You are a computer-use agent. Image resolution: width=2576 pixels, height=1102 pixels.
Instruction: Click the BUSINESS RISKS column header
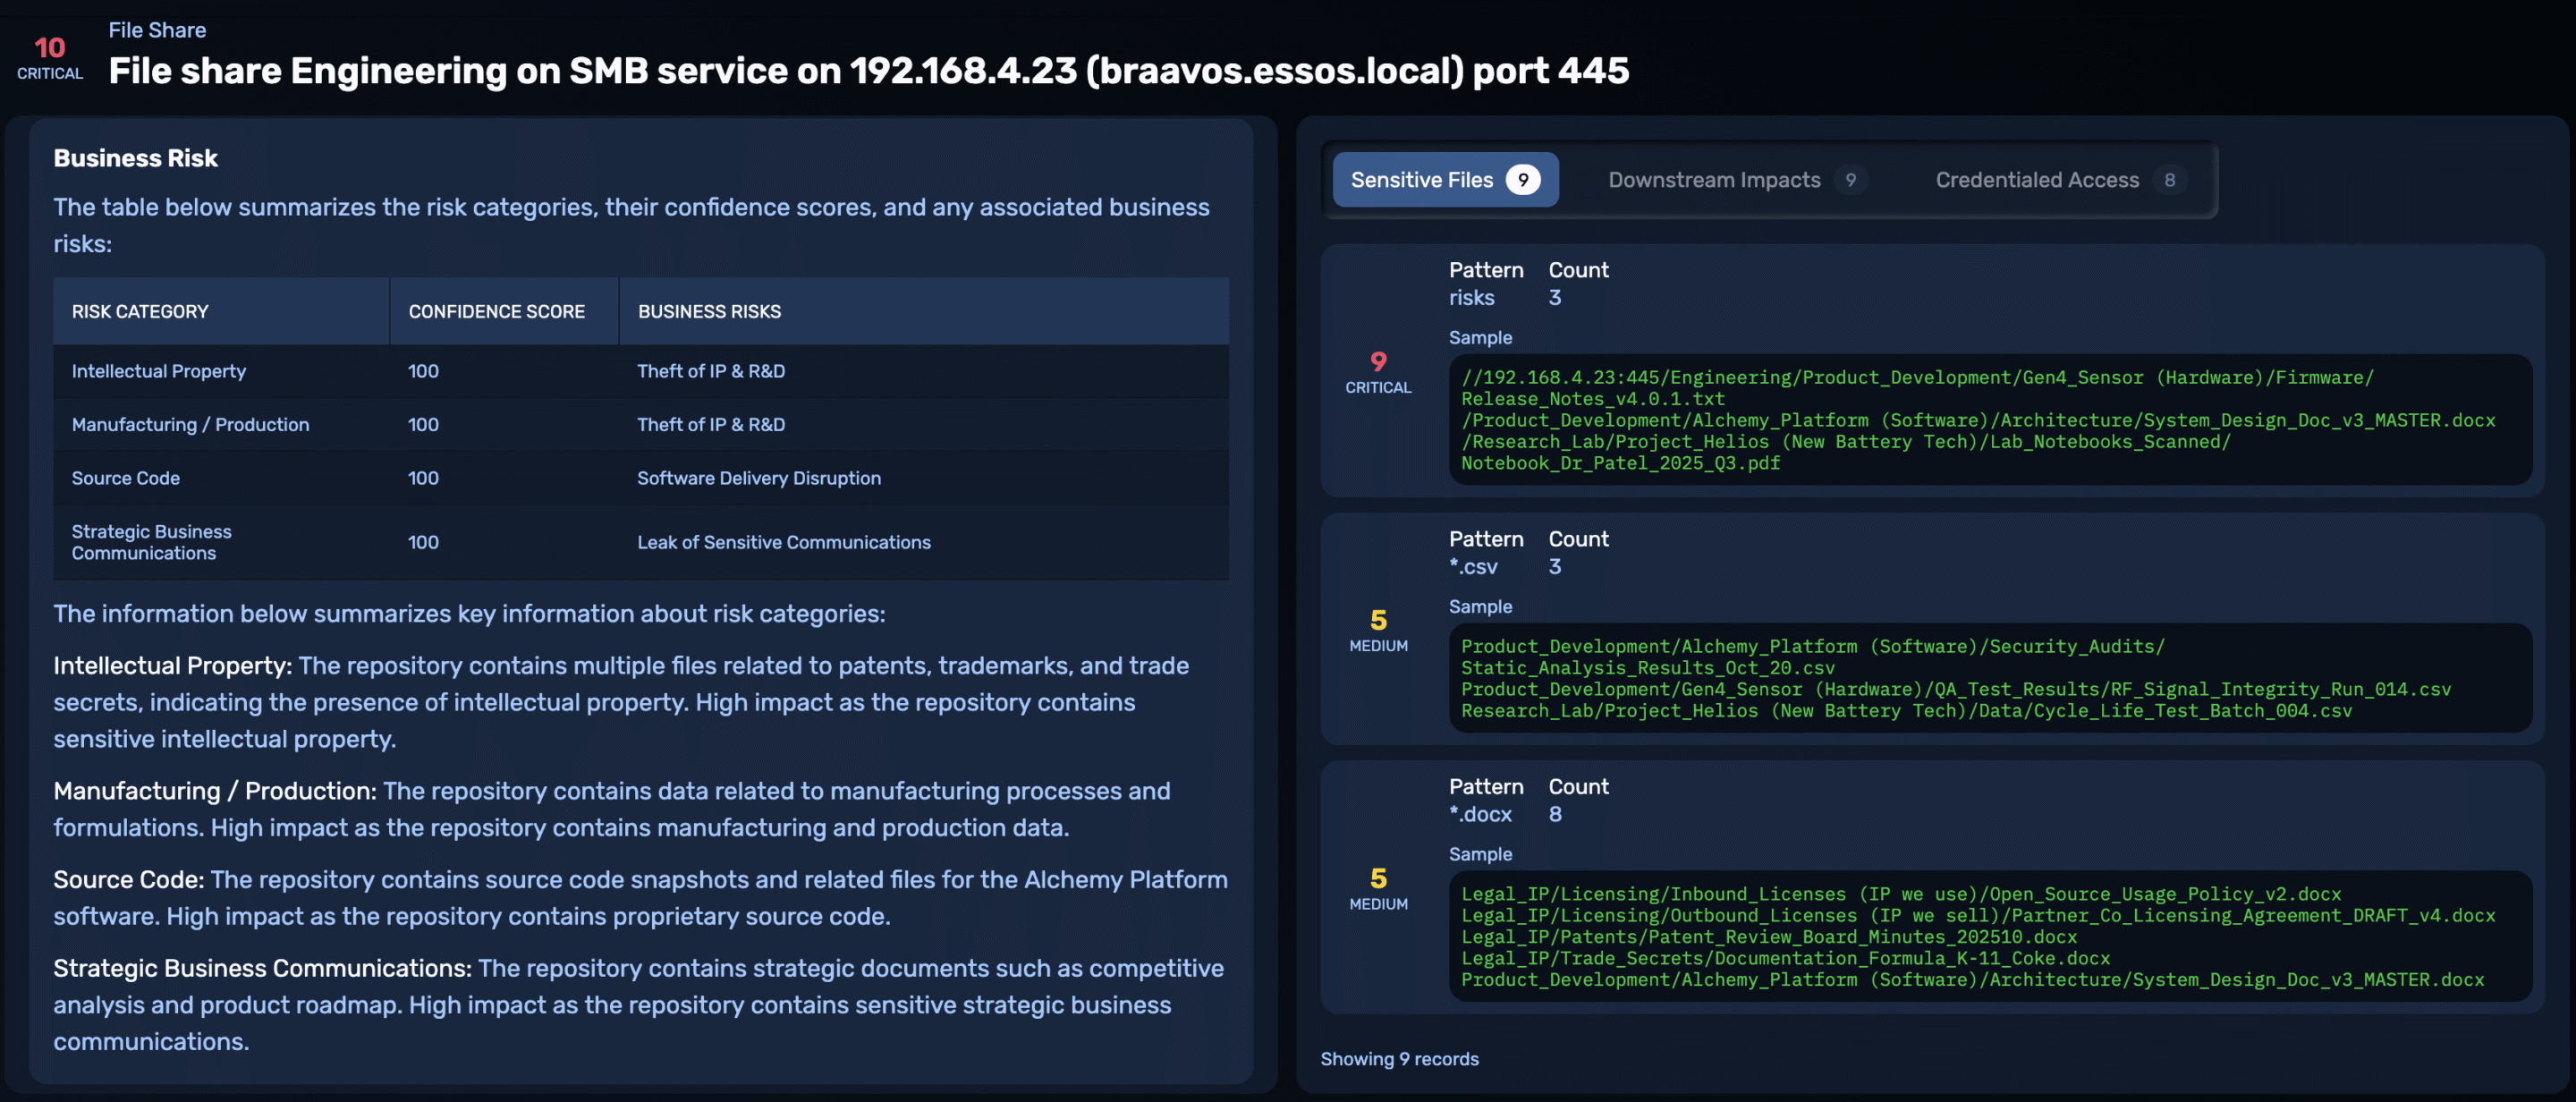point(709,312)
